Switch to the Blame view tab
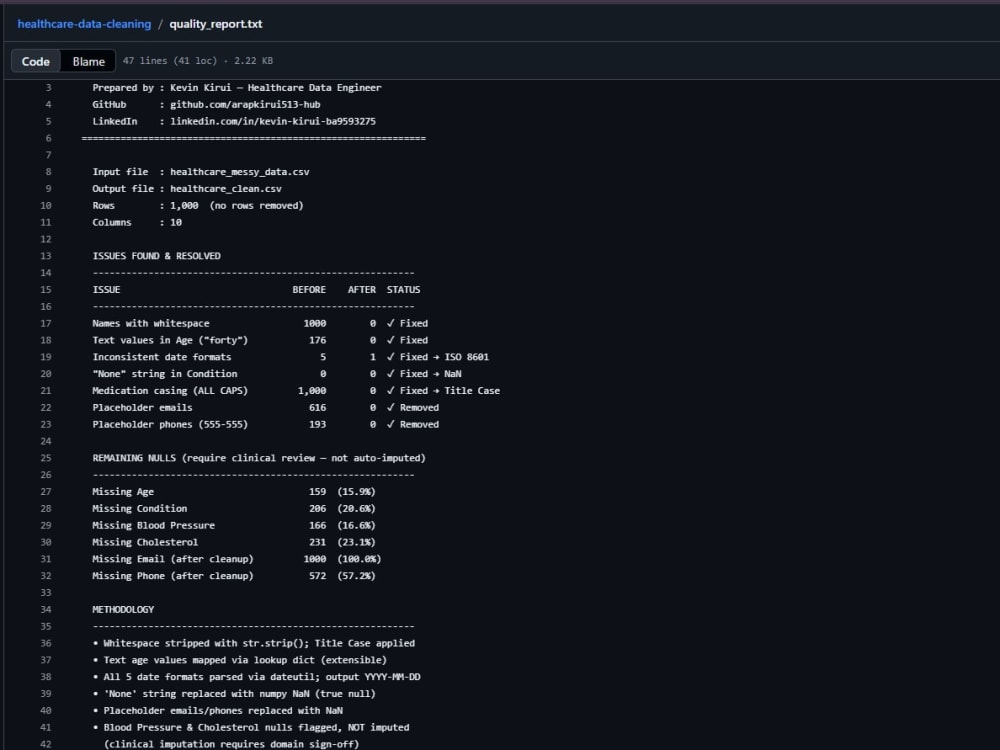This screenshot has height=750, width=1000. click(89, 61)
